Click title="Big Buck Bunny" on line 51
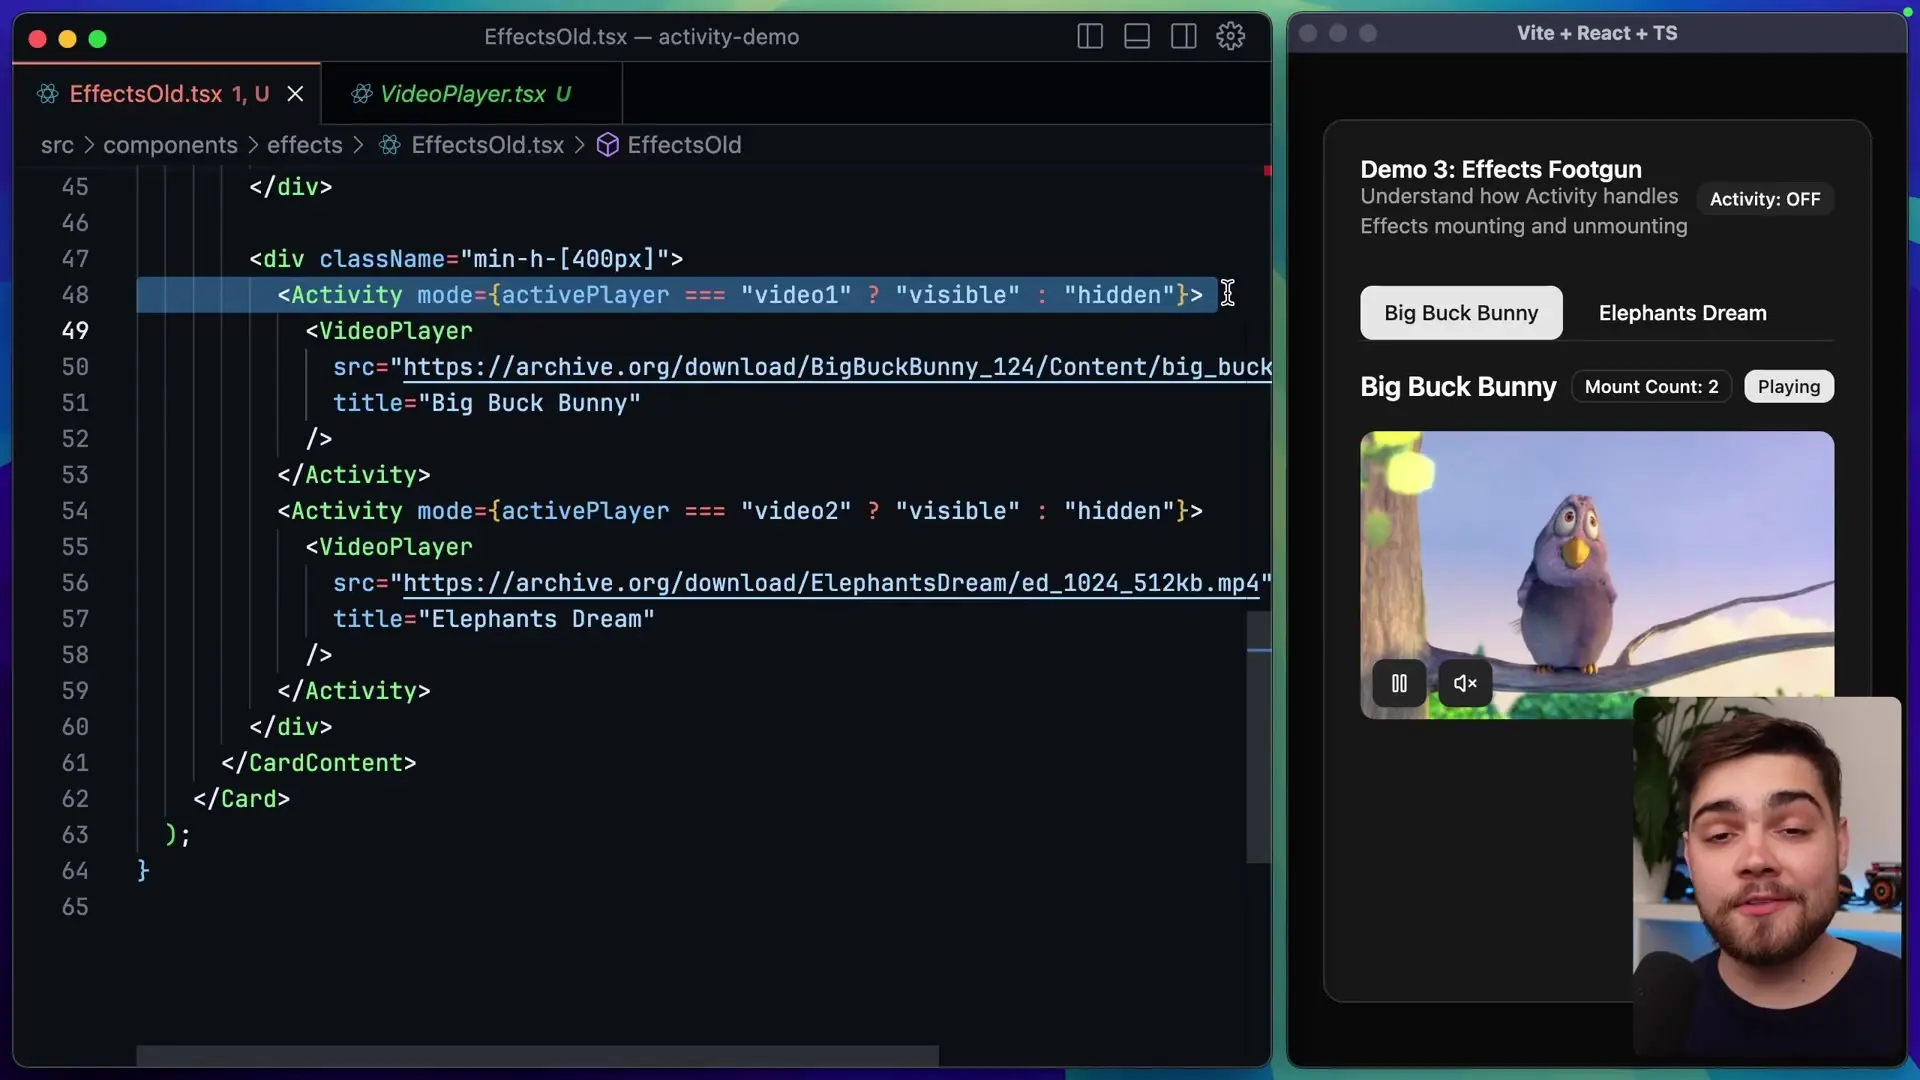 click(x=487, y=403)
